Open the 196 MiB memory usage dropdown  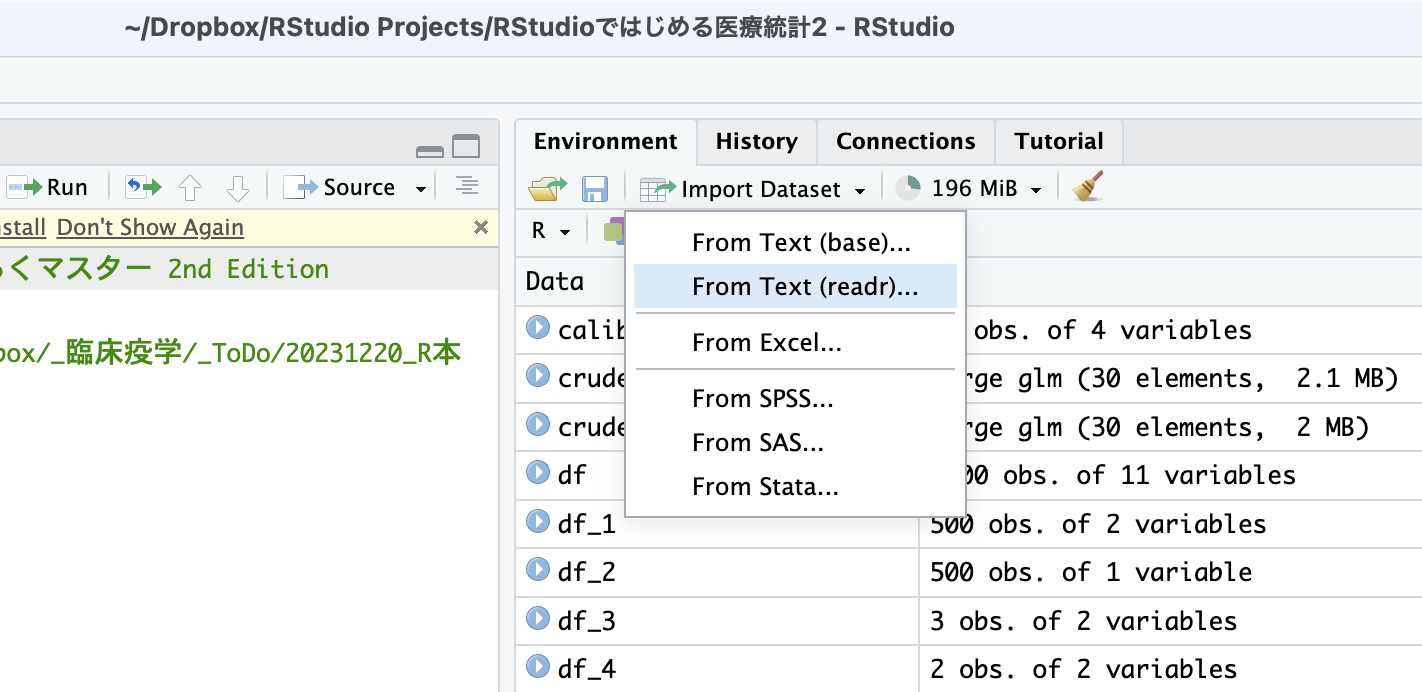1036,189
